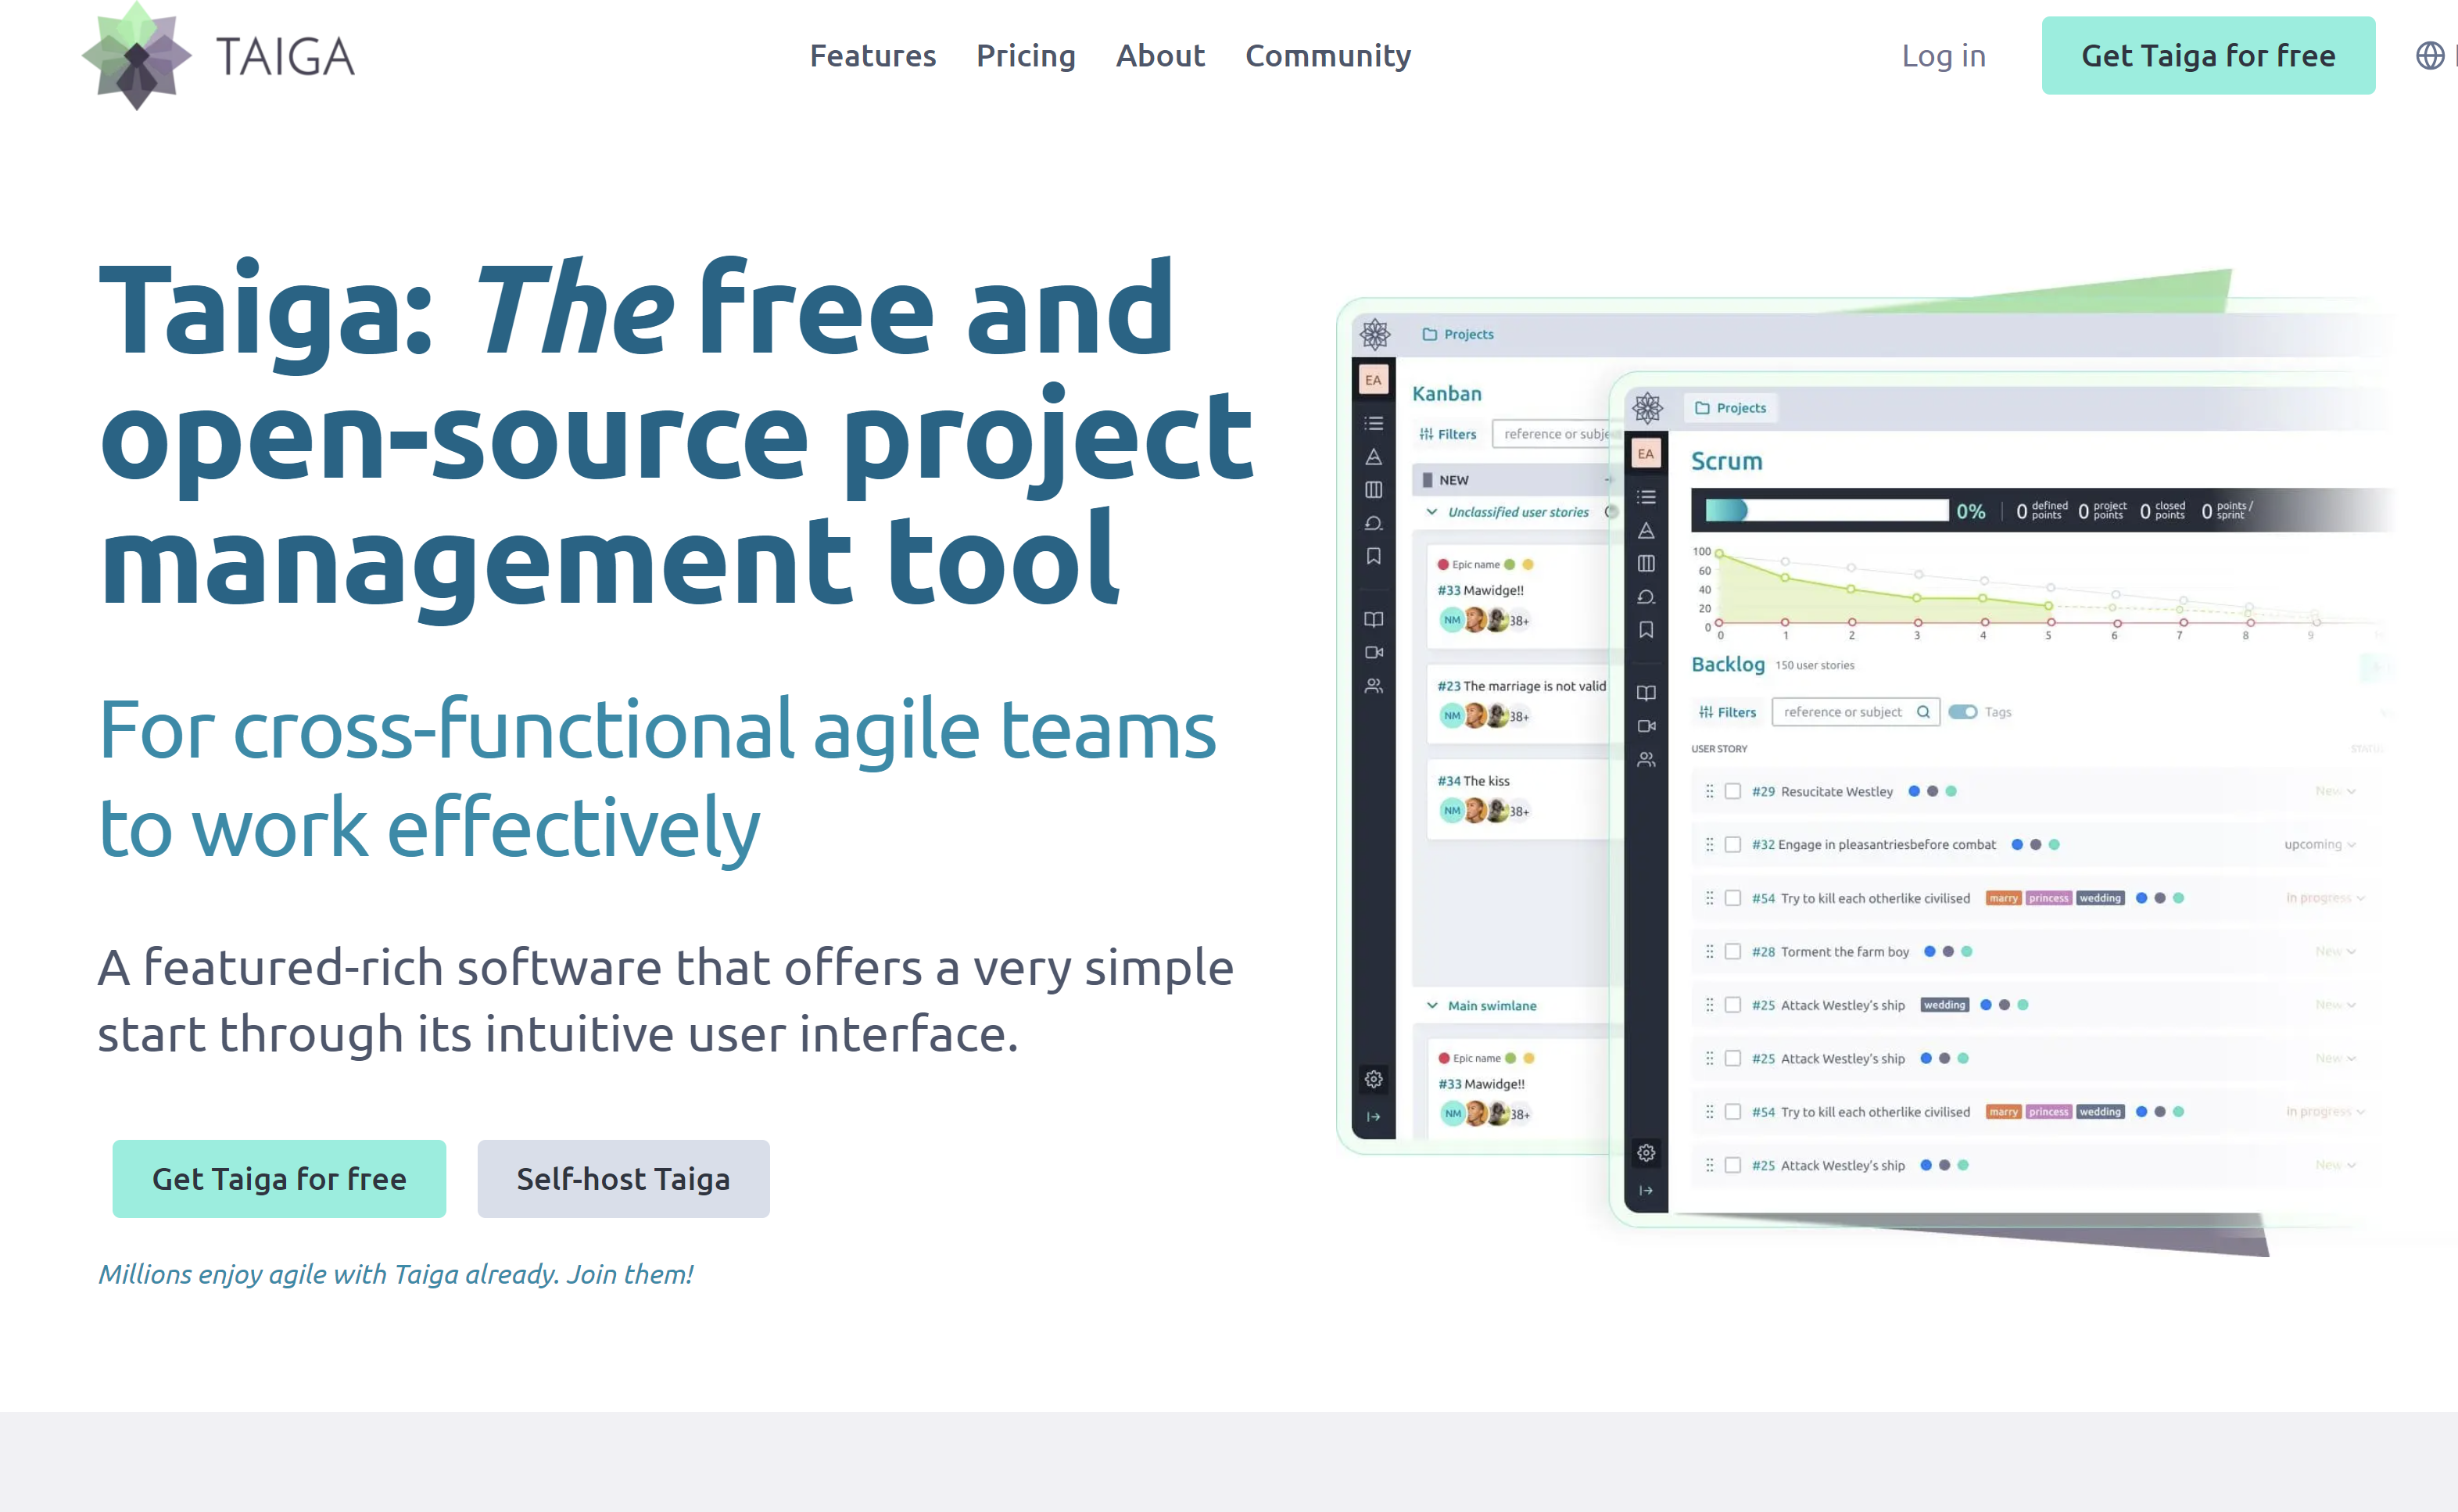Screen dimensions: 2458x1512
Task: Click the Self-host Taiga button
Action: (623, 1179)
